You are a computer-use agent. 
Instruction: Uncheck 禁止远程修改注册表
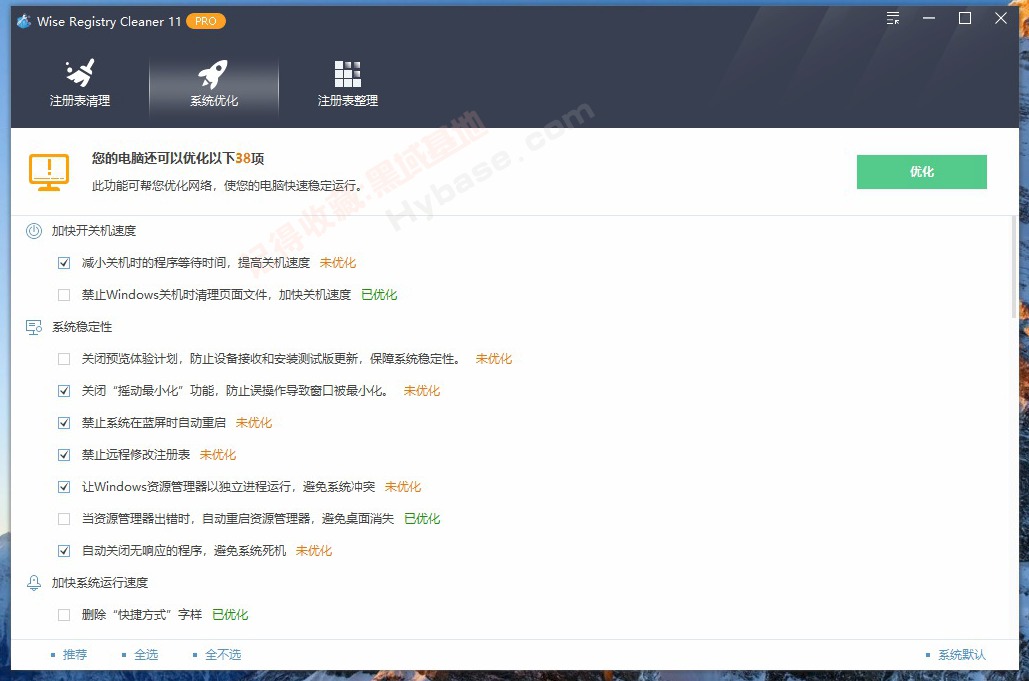(x=63, y=454)
